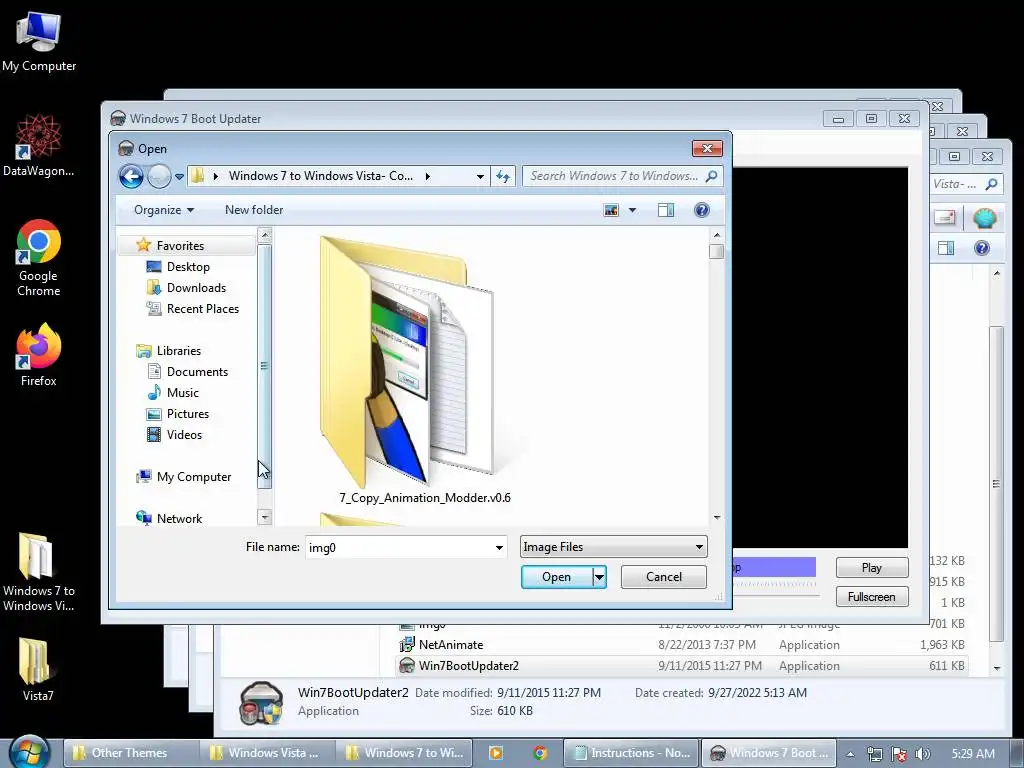
Task: Click the Open button
Action: point(556,577)
